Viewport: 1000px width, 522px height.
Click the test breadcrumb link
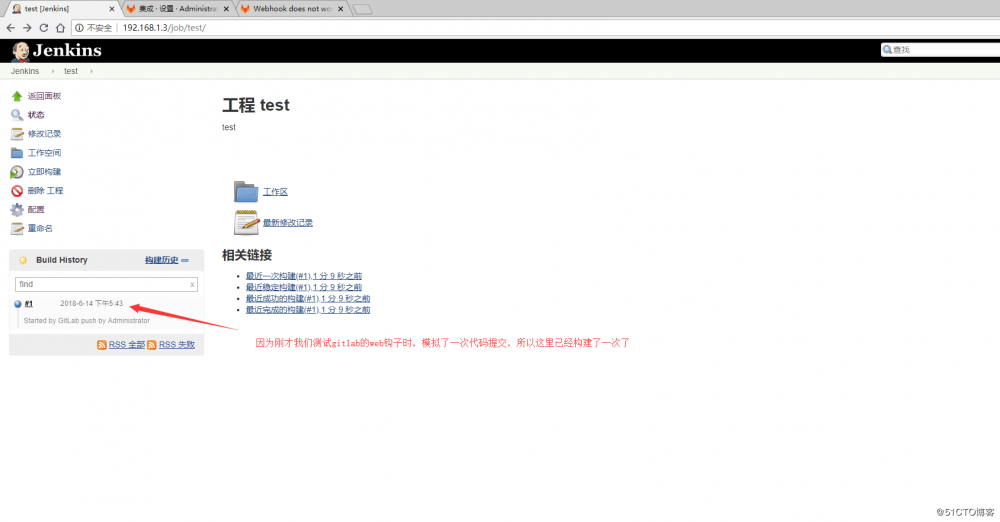click(71, 71)
